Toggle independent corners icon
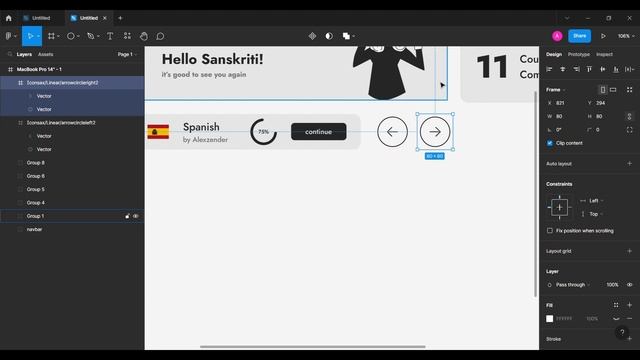The image size is (640, 360). coord(629,130)
